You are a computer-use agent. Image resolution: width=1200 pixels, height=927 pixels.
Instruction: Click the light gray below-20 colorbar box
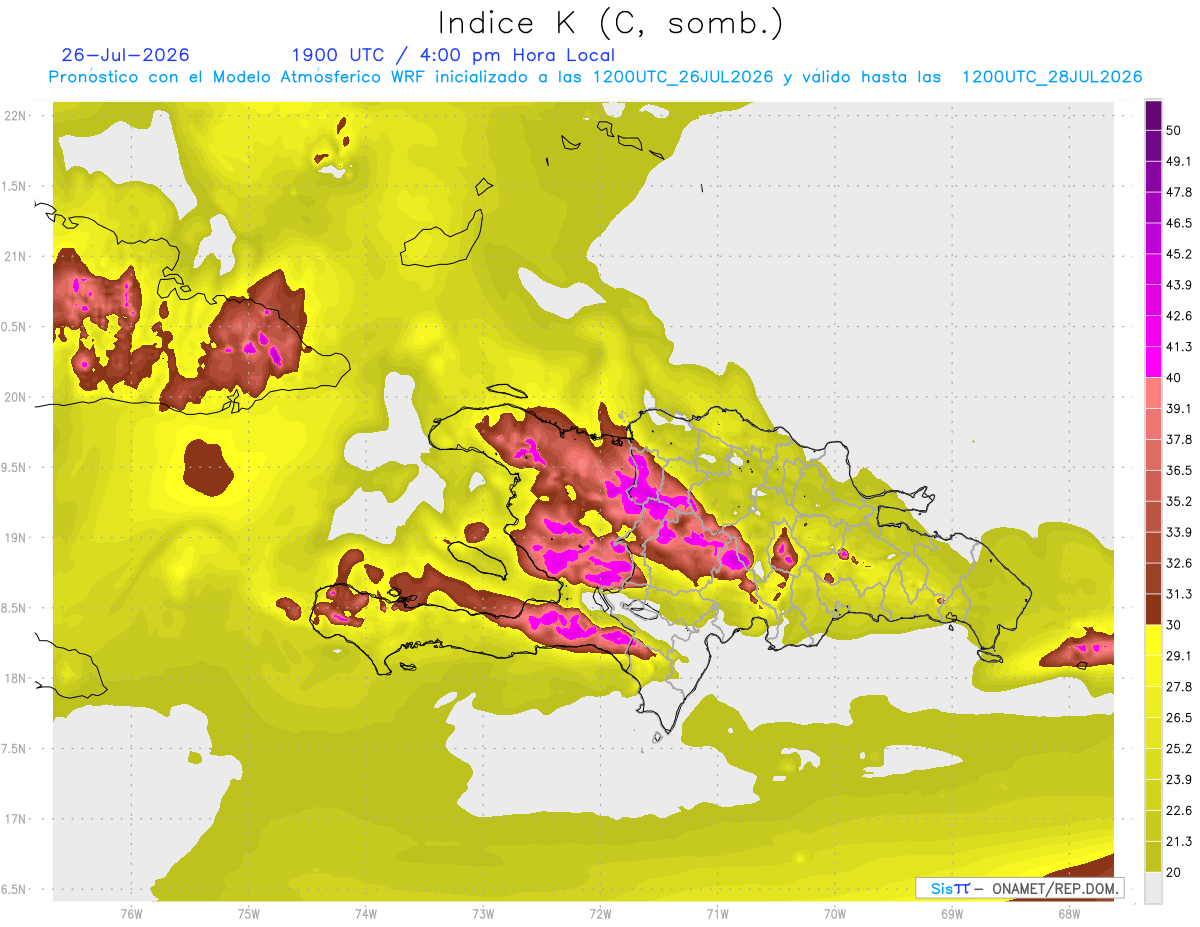(x=1153, y=888)
